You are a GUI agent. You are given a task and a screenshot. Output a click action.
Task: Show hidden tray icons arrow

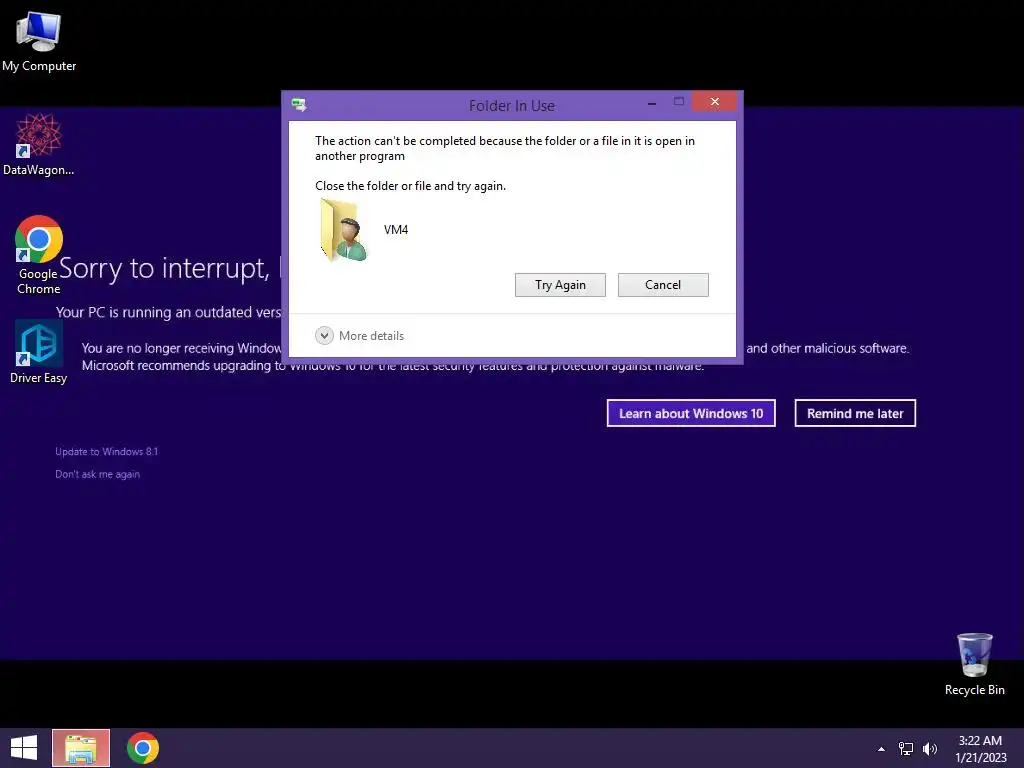[x=881, y=749]
